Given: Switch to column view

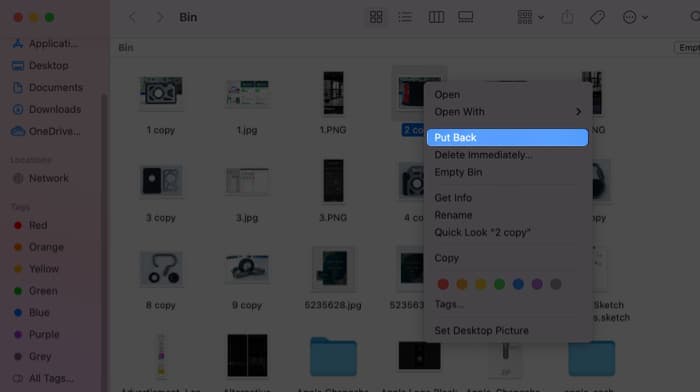Looking at the screenshot, I should [x=436, y=17].
